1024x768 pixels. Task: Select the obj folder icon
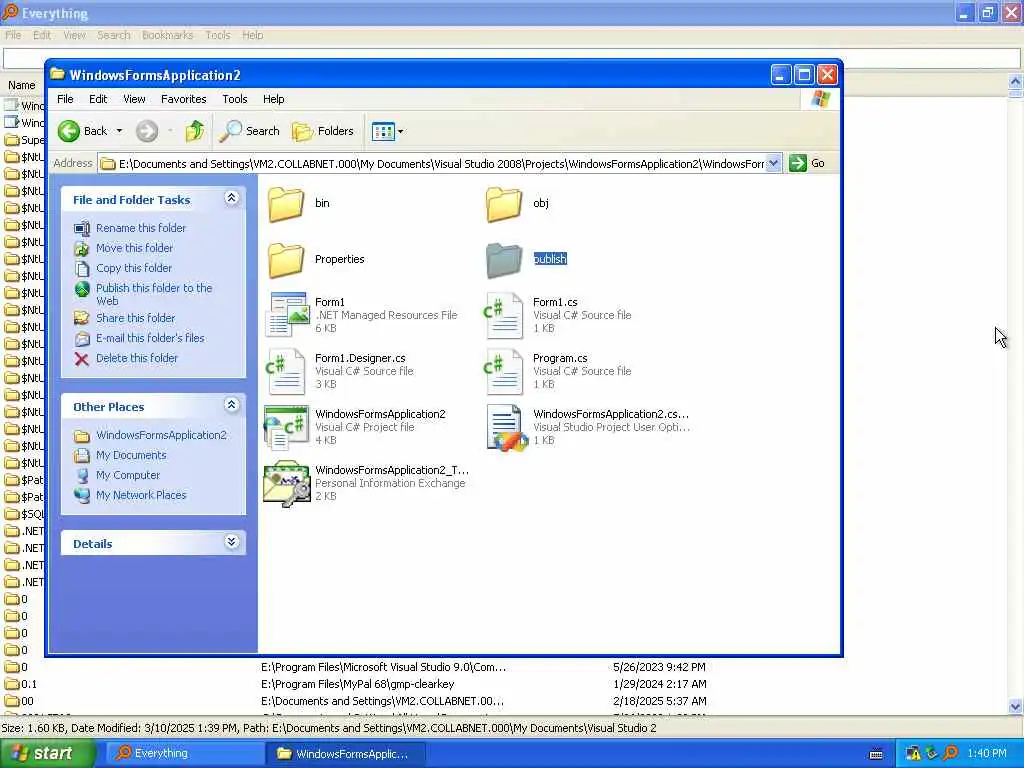(504, 204)
